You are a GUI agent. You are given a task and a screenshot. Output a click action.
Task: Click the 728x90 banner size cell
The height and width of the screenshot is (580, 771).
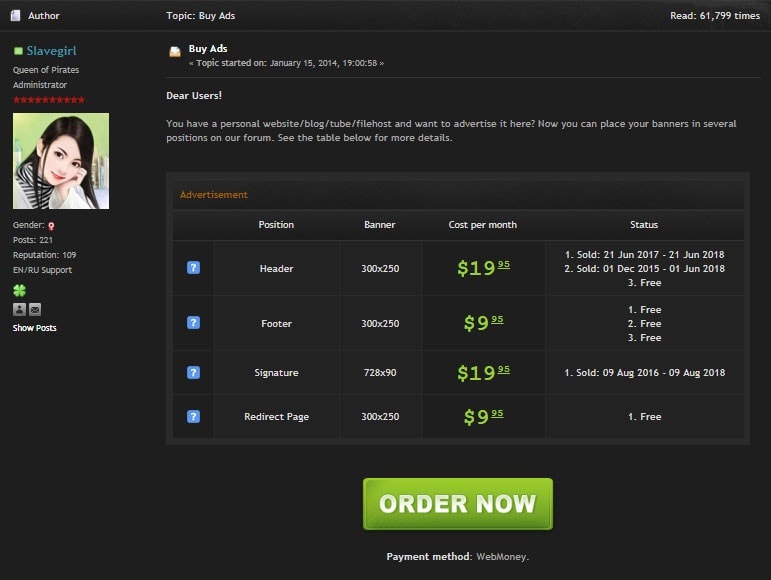click(380, 373)
